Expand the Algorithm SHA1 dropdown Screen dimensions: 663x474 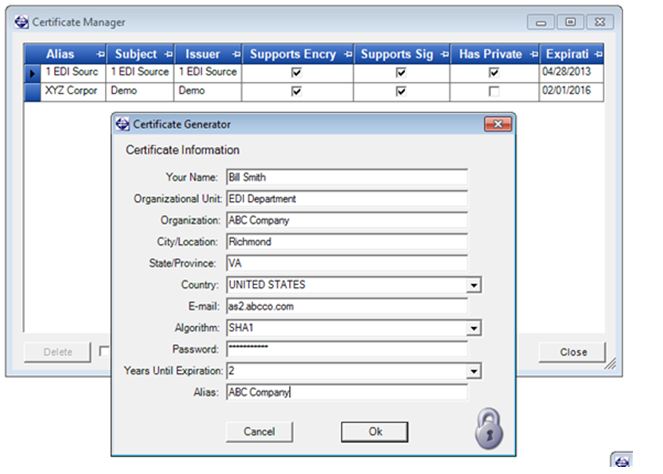pos(474,328)
